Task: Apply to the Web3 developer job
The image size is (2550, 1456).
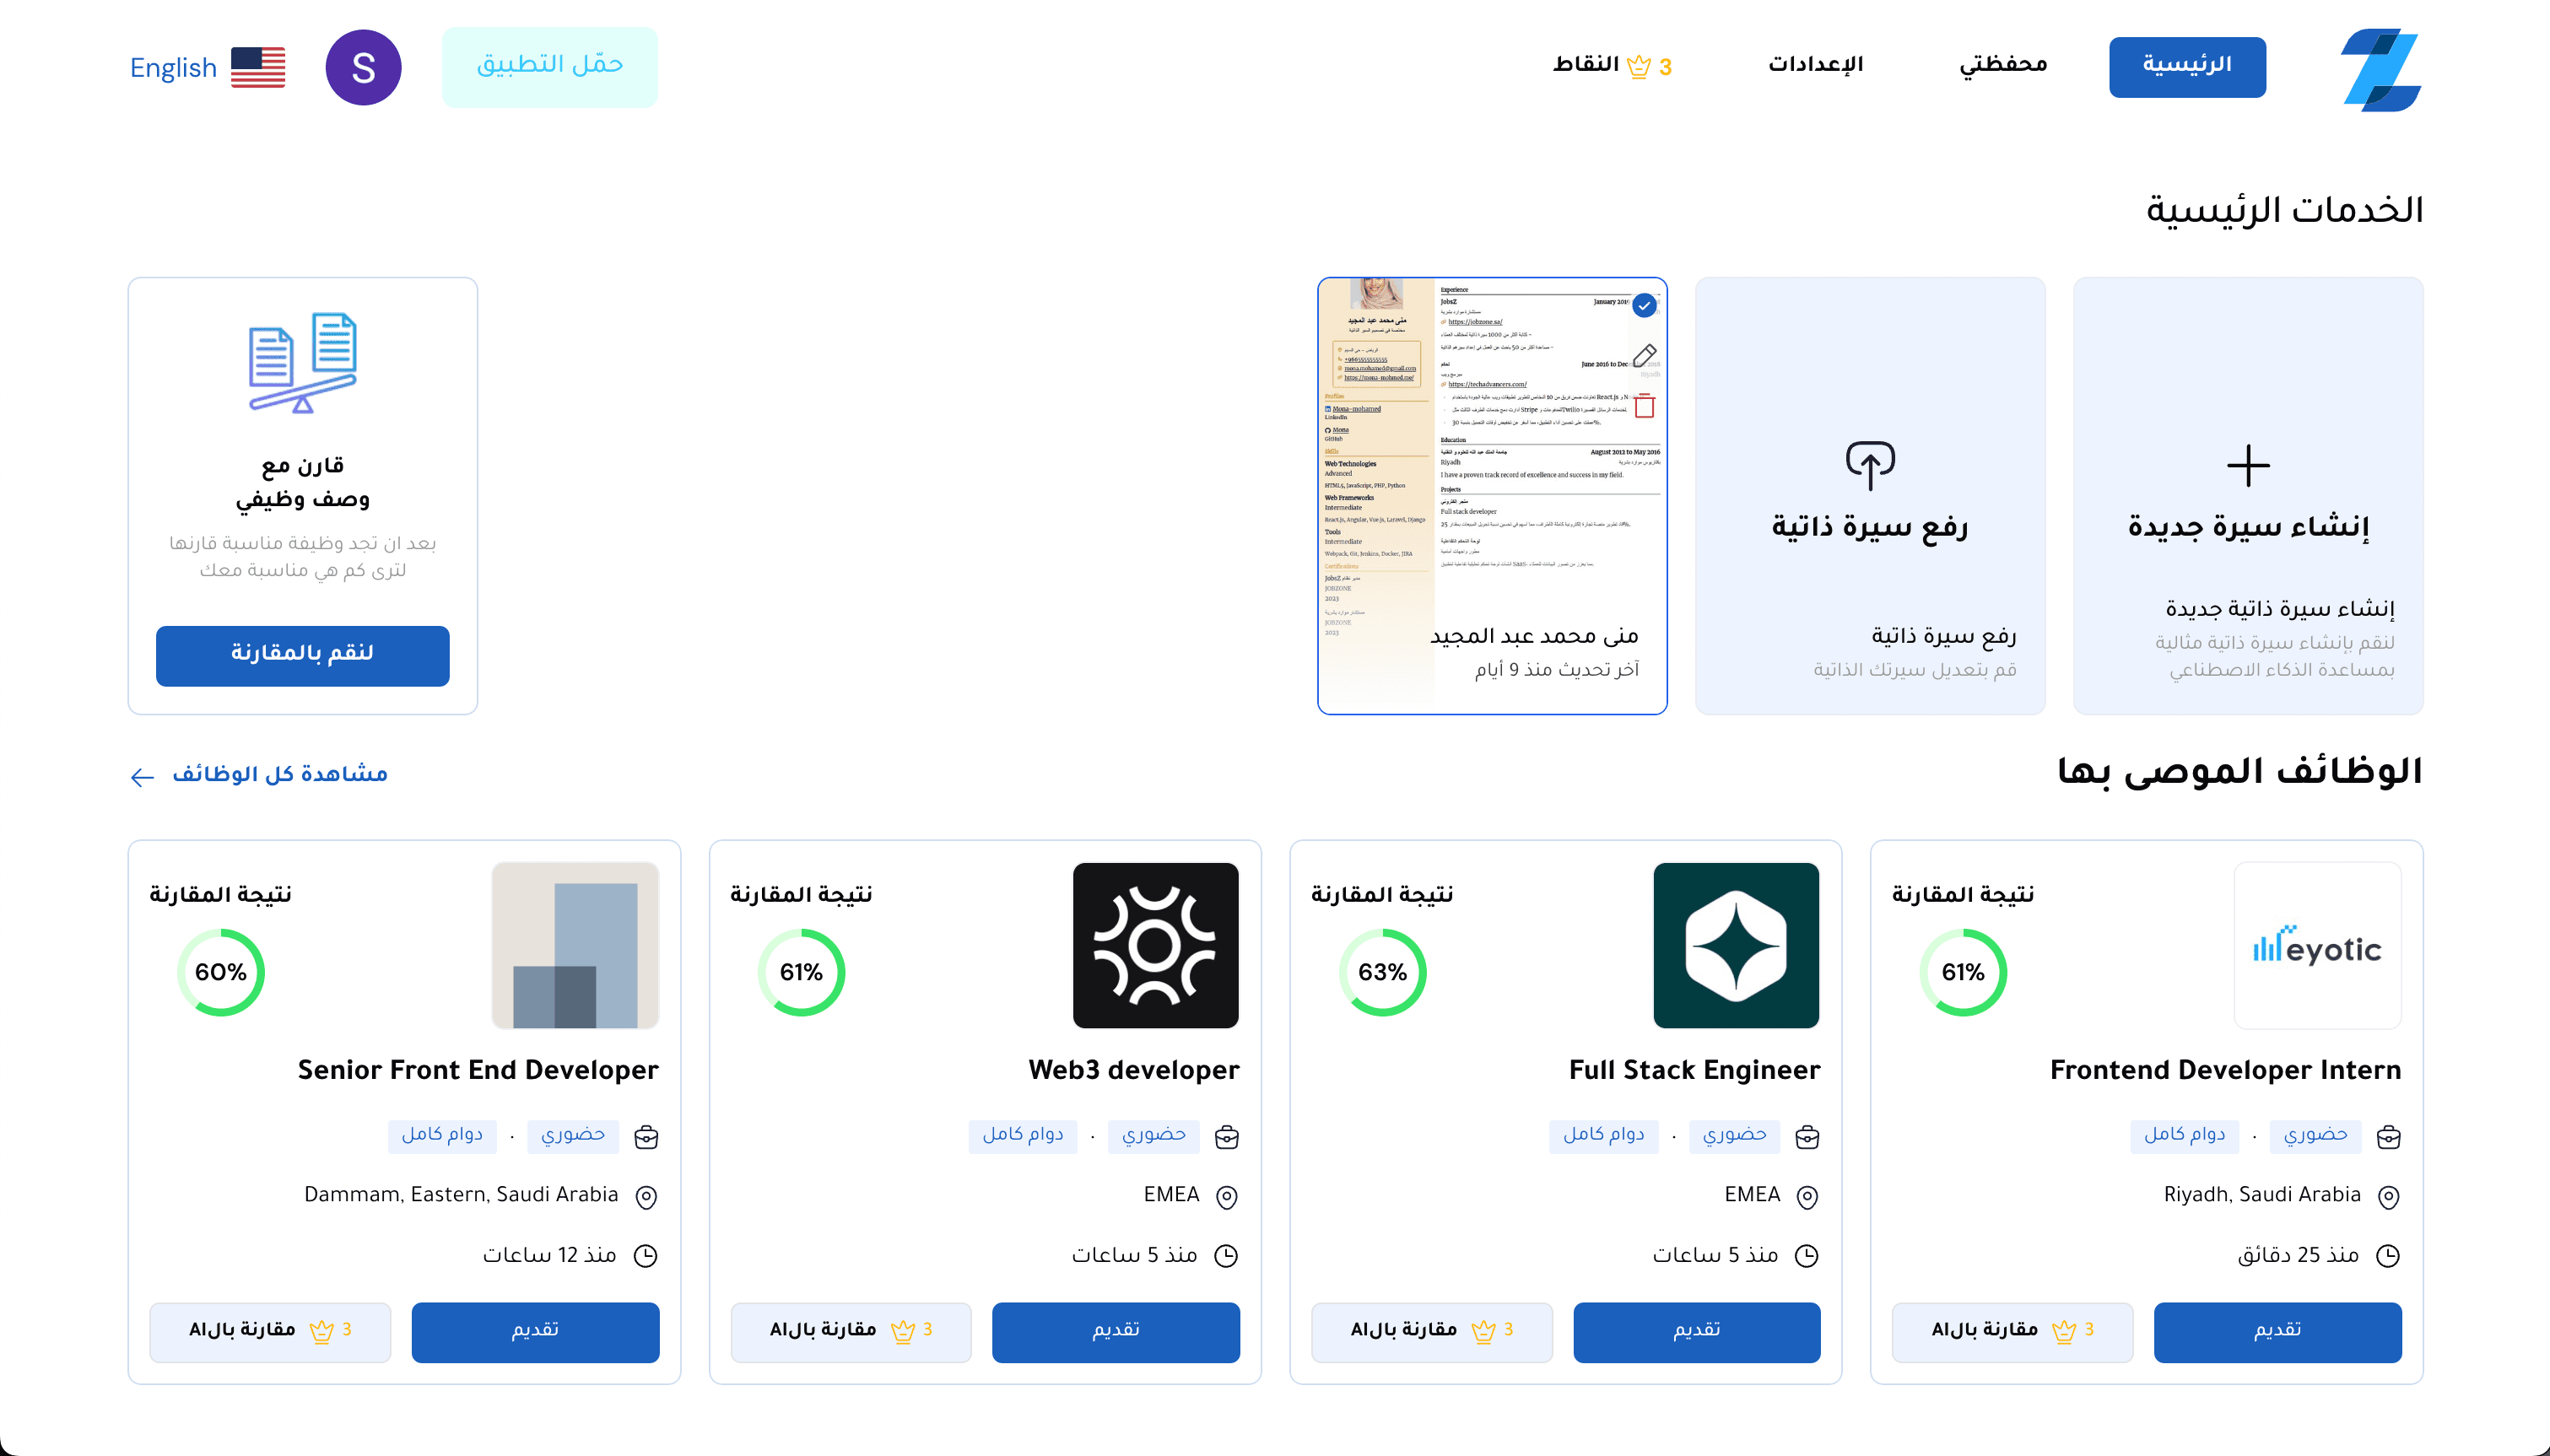Action: coord(1115,1331)
